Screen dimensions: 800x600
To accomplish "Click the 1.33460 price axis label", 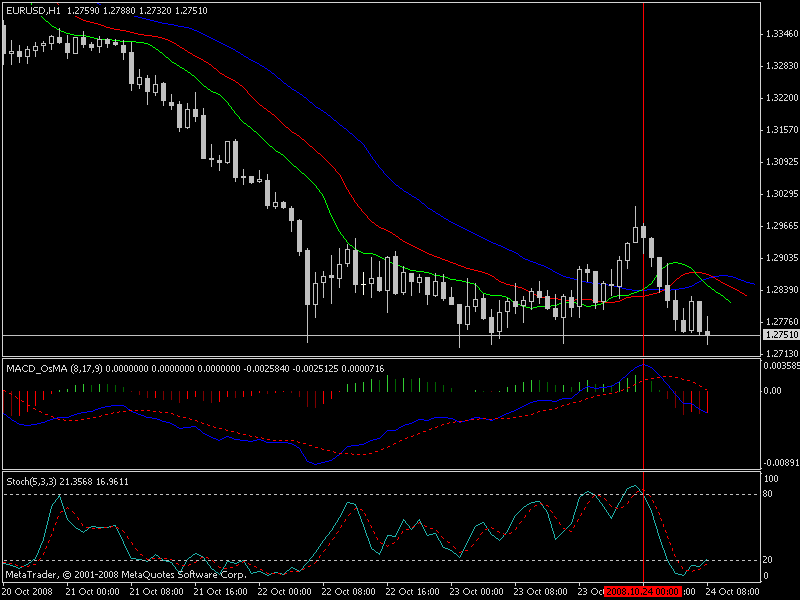I will pyautogui.click(x=778, y=33).
